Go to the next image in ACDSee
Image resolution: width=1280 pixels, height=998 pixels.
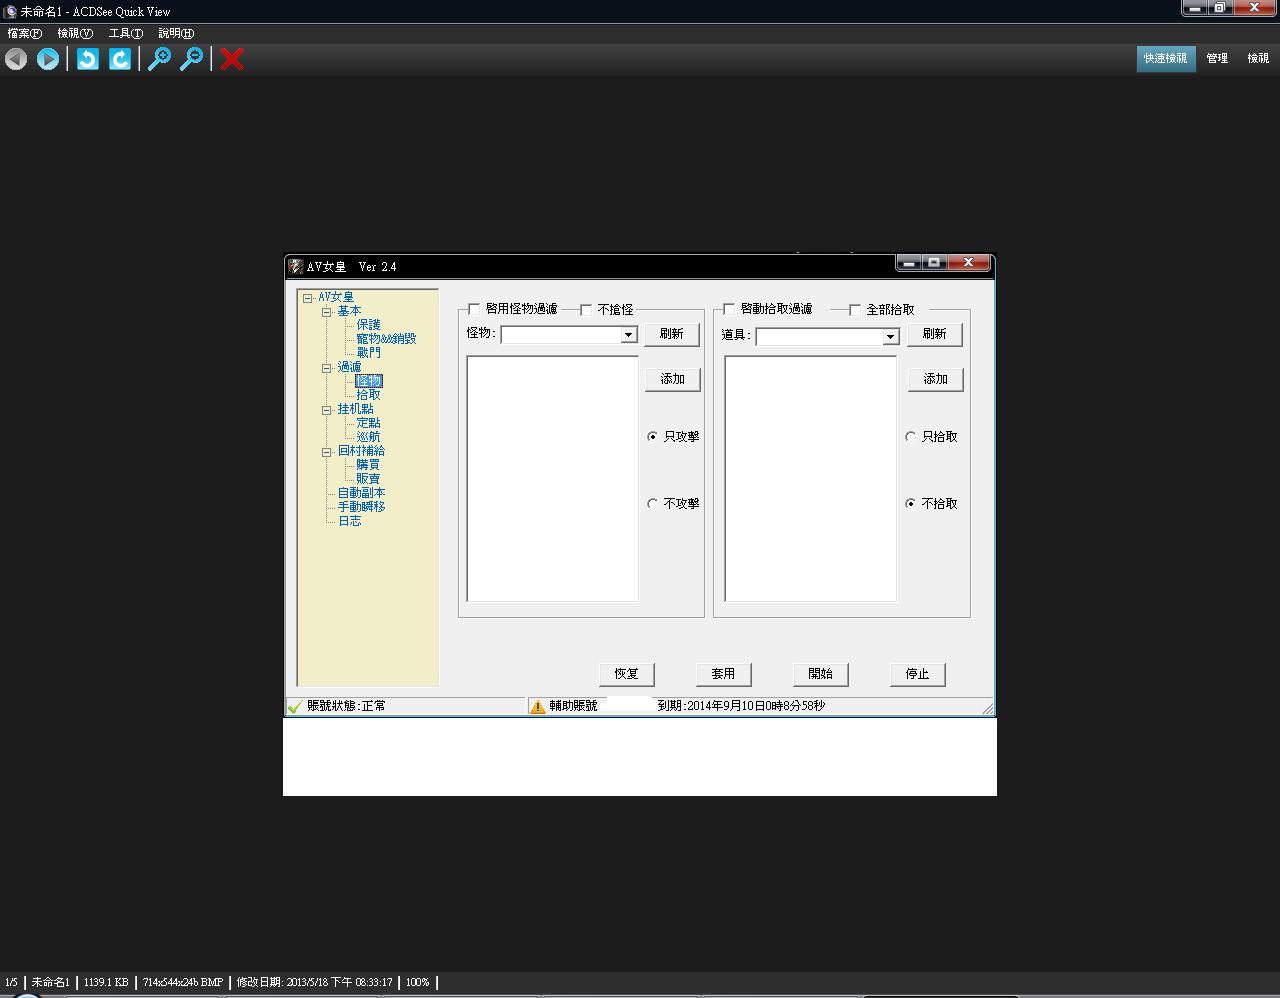(x=47, y=59)
